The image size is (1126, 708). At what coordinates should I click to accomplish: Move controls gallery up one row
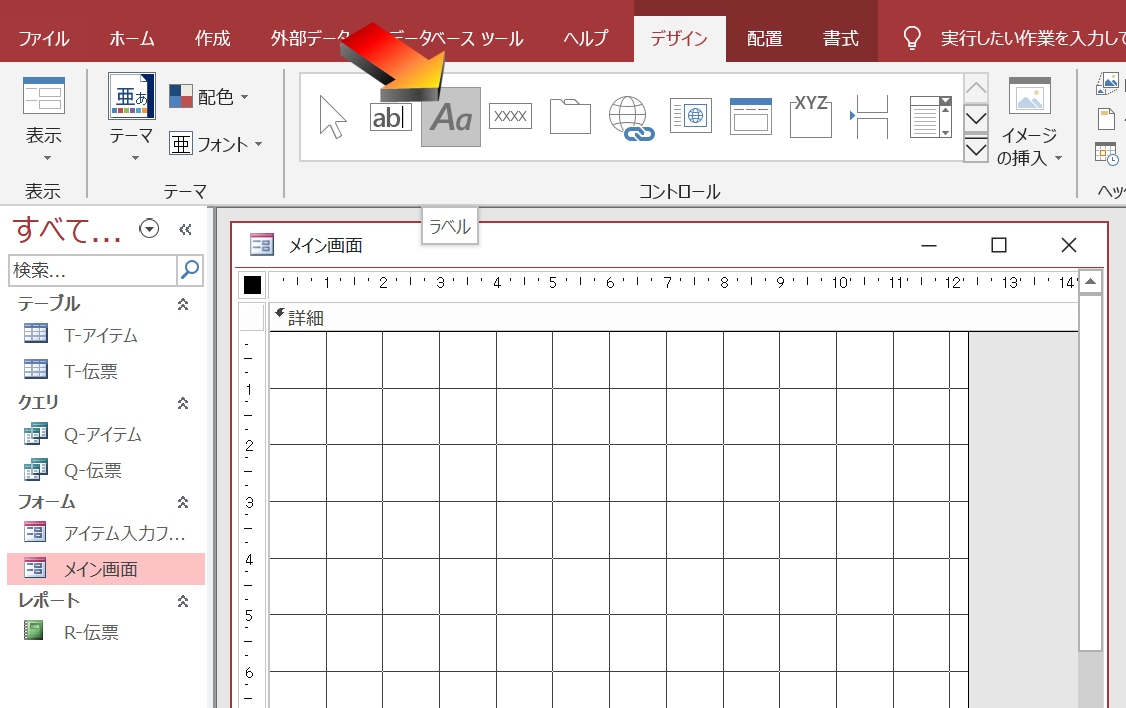[x=975, y=88]
